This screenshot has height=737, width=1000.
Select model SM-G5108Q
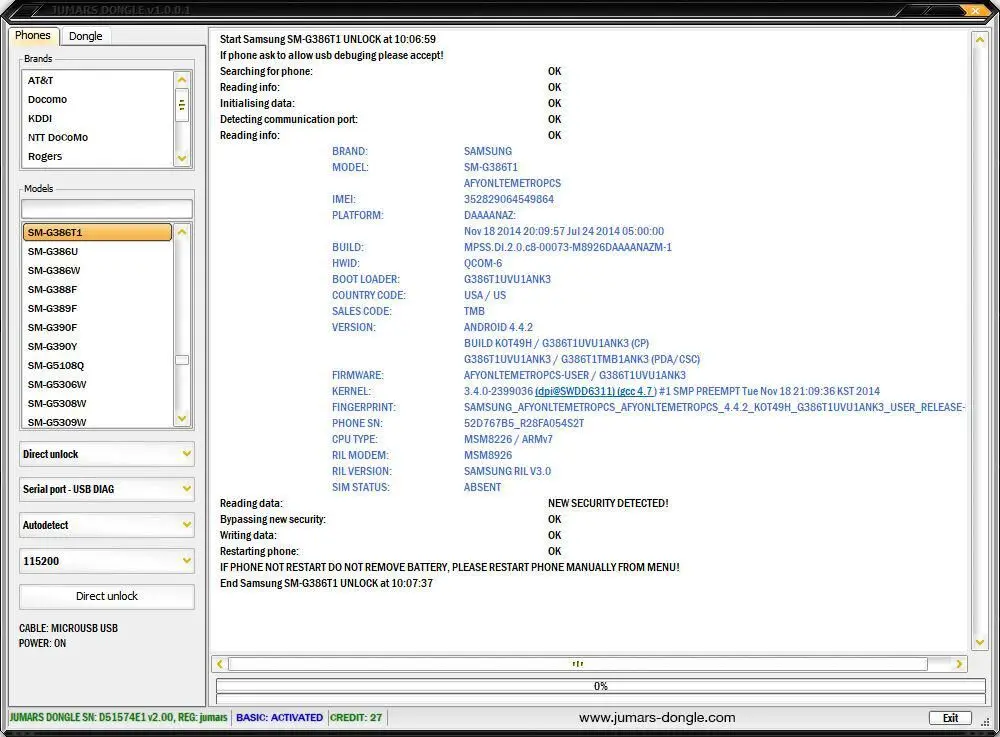(x=97, y=366)
